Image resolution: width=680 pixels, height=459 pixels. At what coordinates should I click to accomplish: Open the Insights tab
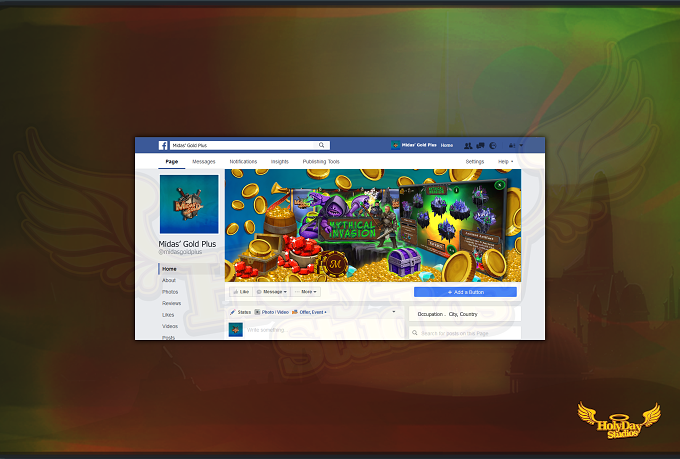280,161
